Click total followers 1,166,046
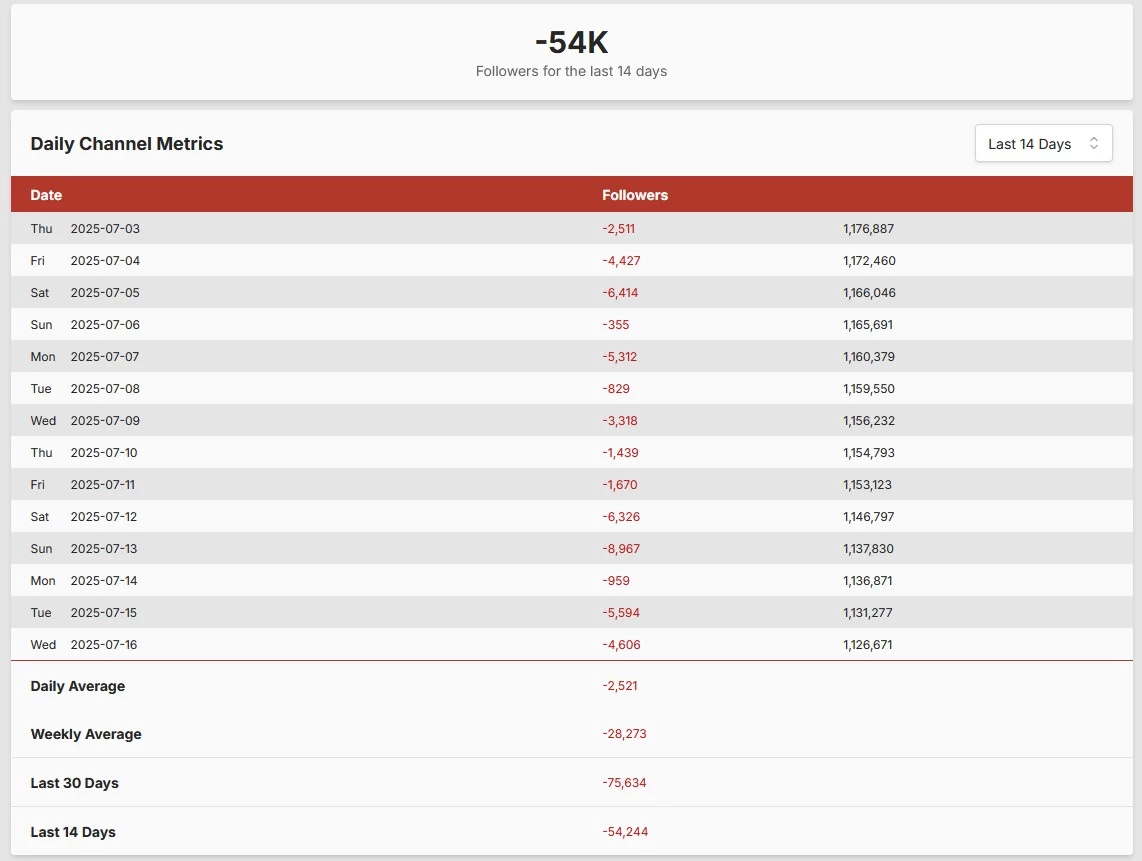Image resolution: width=1142 pixels, height=861 pixels. tap(870, 293)
